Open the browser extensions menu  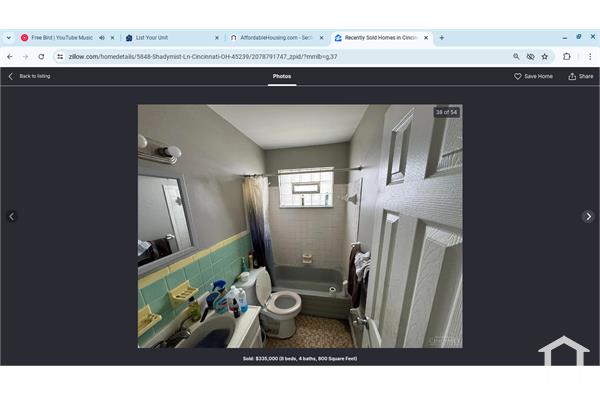567,57
